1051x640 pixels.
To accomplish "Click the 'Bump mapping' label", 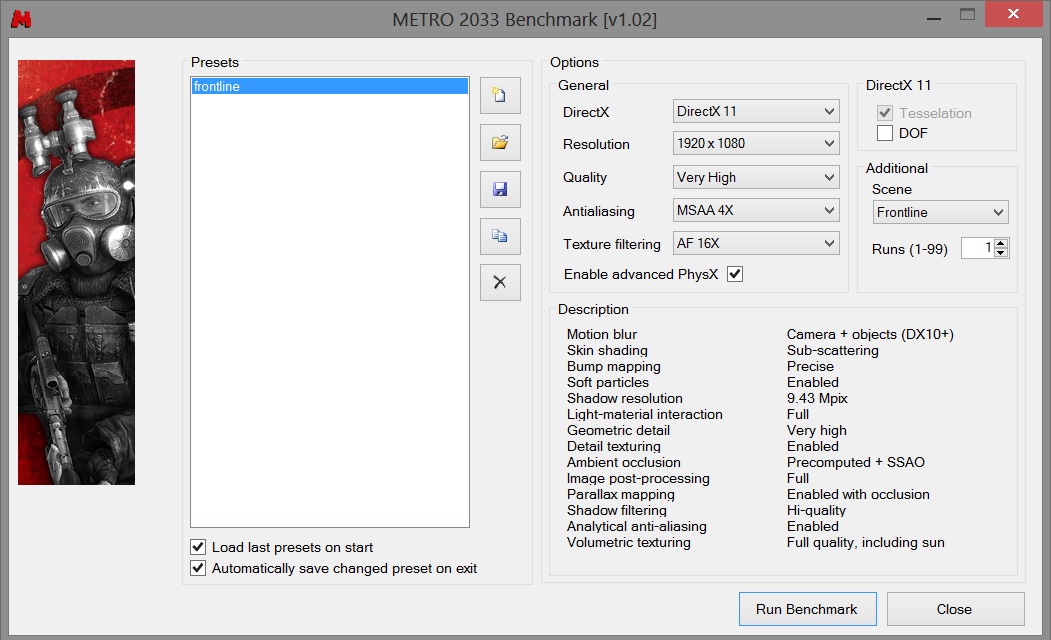I will [614, 366].
